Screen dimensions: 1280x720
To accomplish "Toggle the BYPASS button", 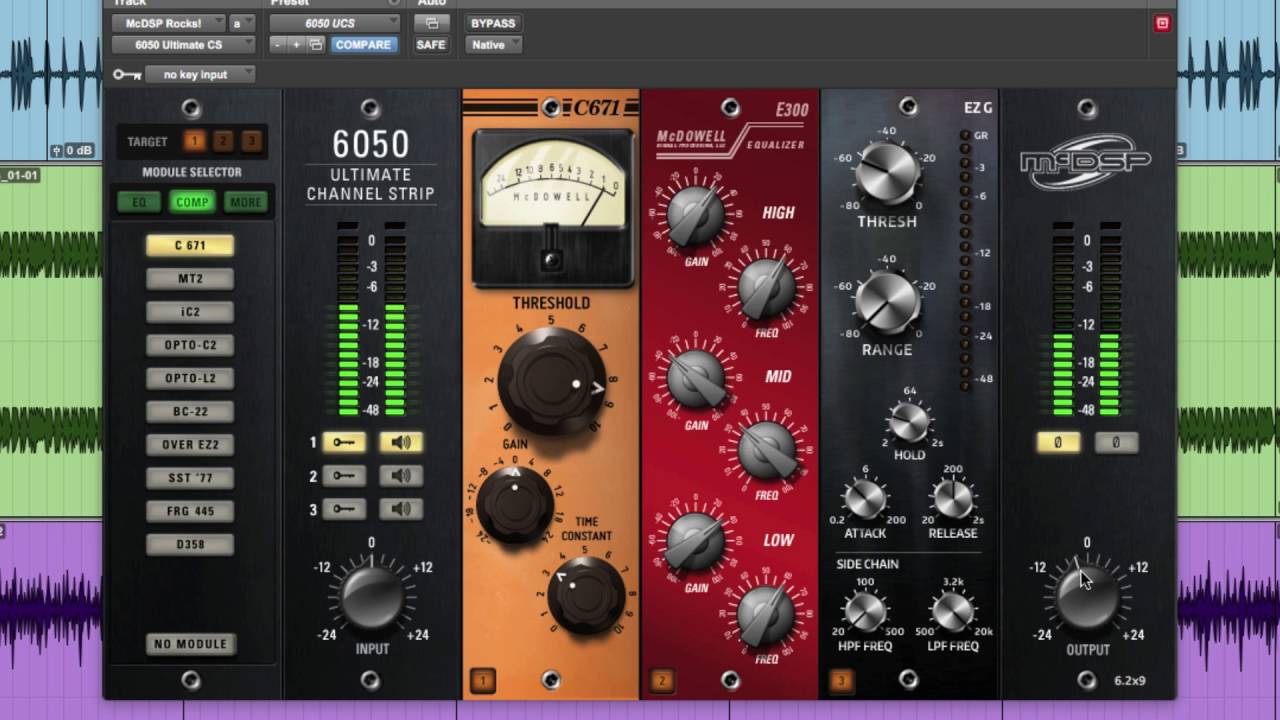I will tap(493, 23).
